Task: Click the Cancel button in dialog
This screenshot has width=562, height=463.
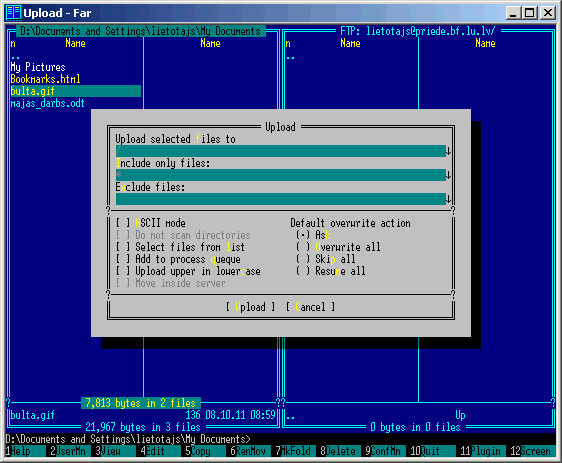Action: pos(310,307)
